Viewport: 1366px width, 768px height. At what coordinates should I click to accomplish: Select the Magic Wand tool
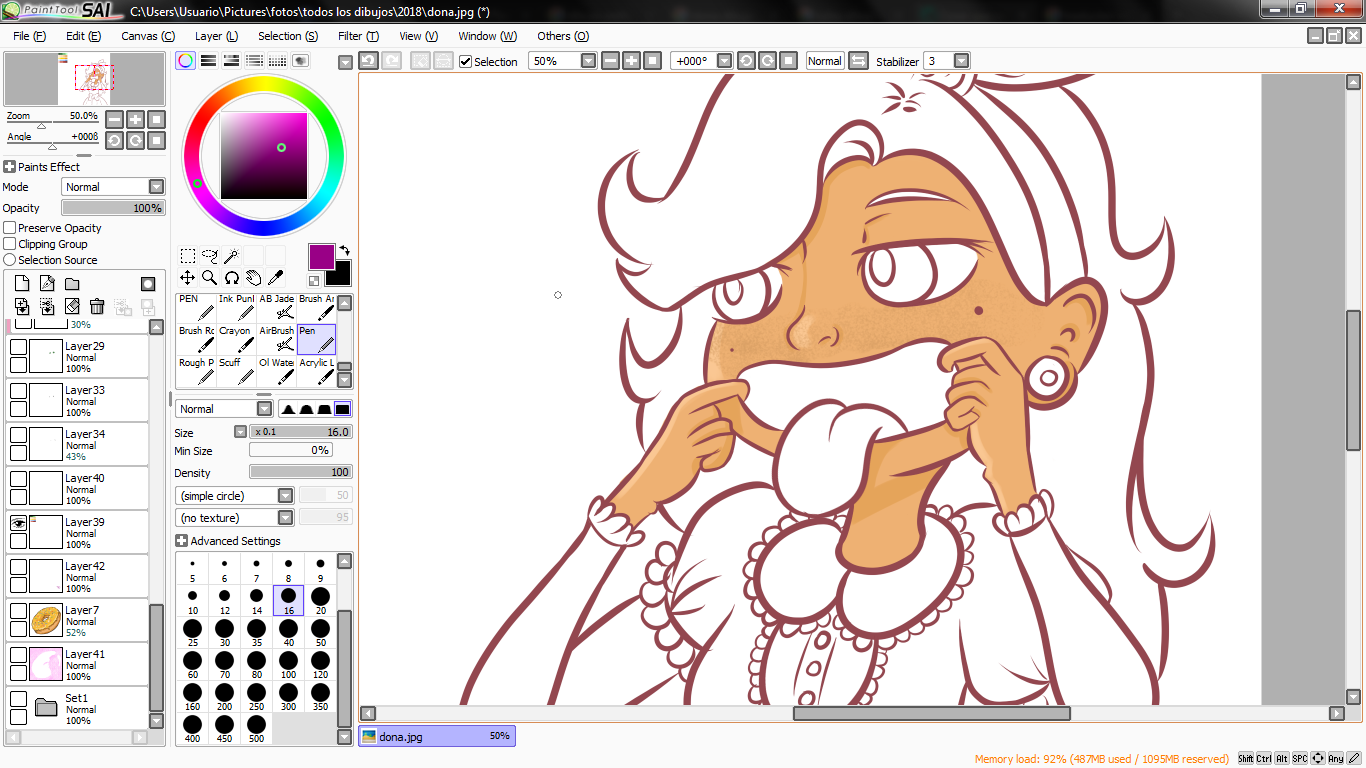coord(231,256)
